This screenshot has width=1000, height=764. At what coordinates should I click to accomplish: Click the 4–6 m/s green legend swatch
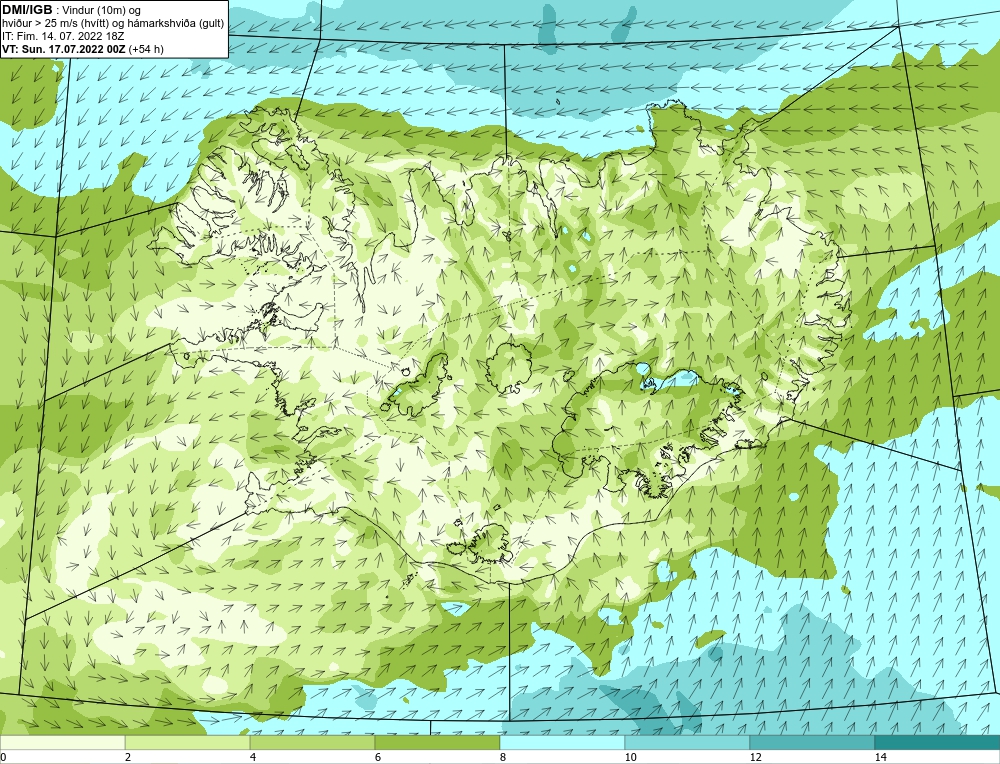(x=312, y=742)
